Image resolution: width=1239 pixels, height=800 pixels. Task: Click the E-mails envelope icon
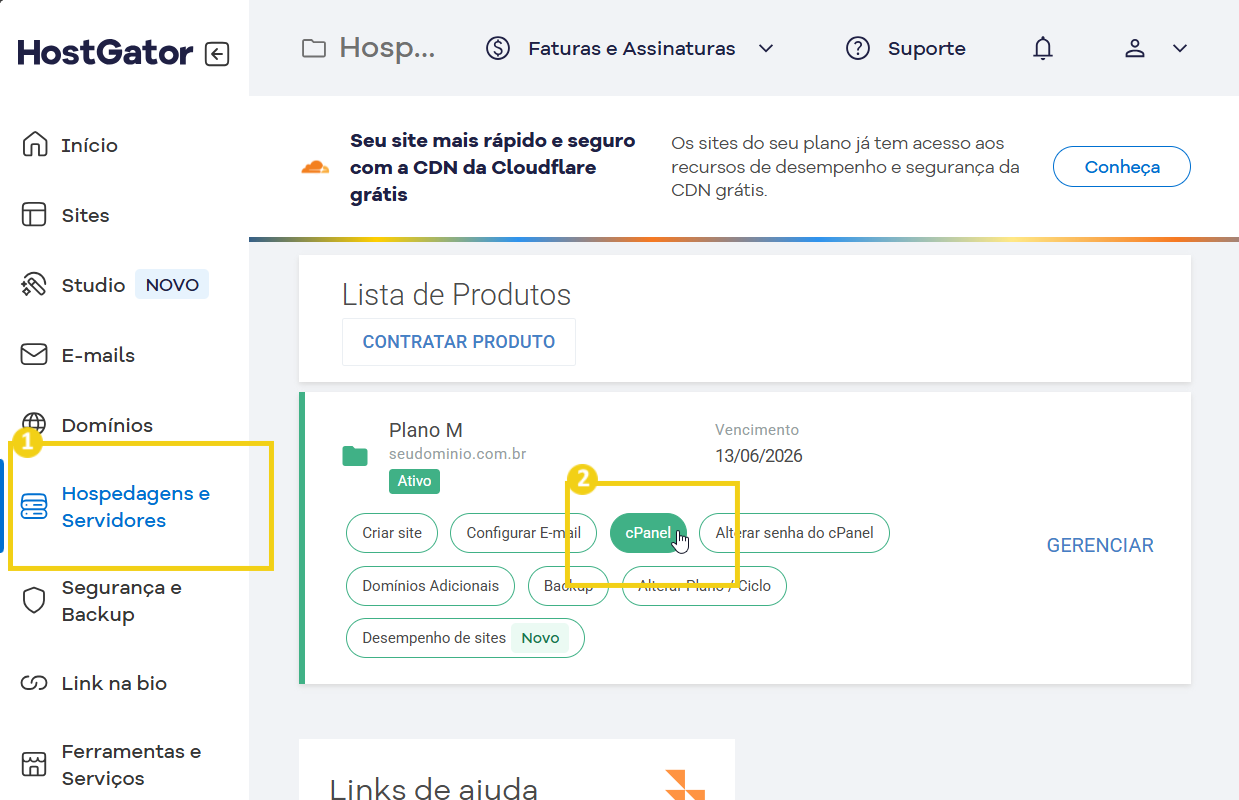[x=35, y=355]
